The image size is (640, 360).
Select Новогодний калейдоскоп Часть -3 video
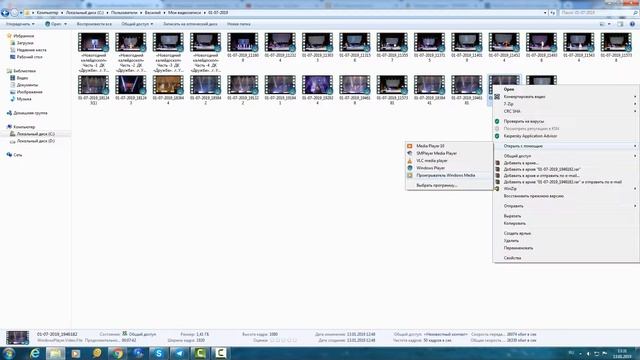tap(168, 52)
